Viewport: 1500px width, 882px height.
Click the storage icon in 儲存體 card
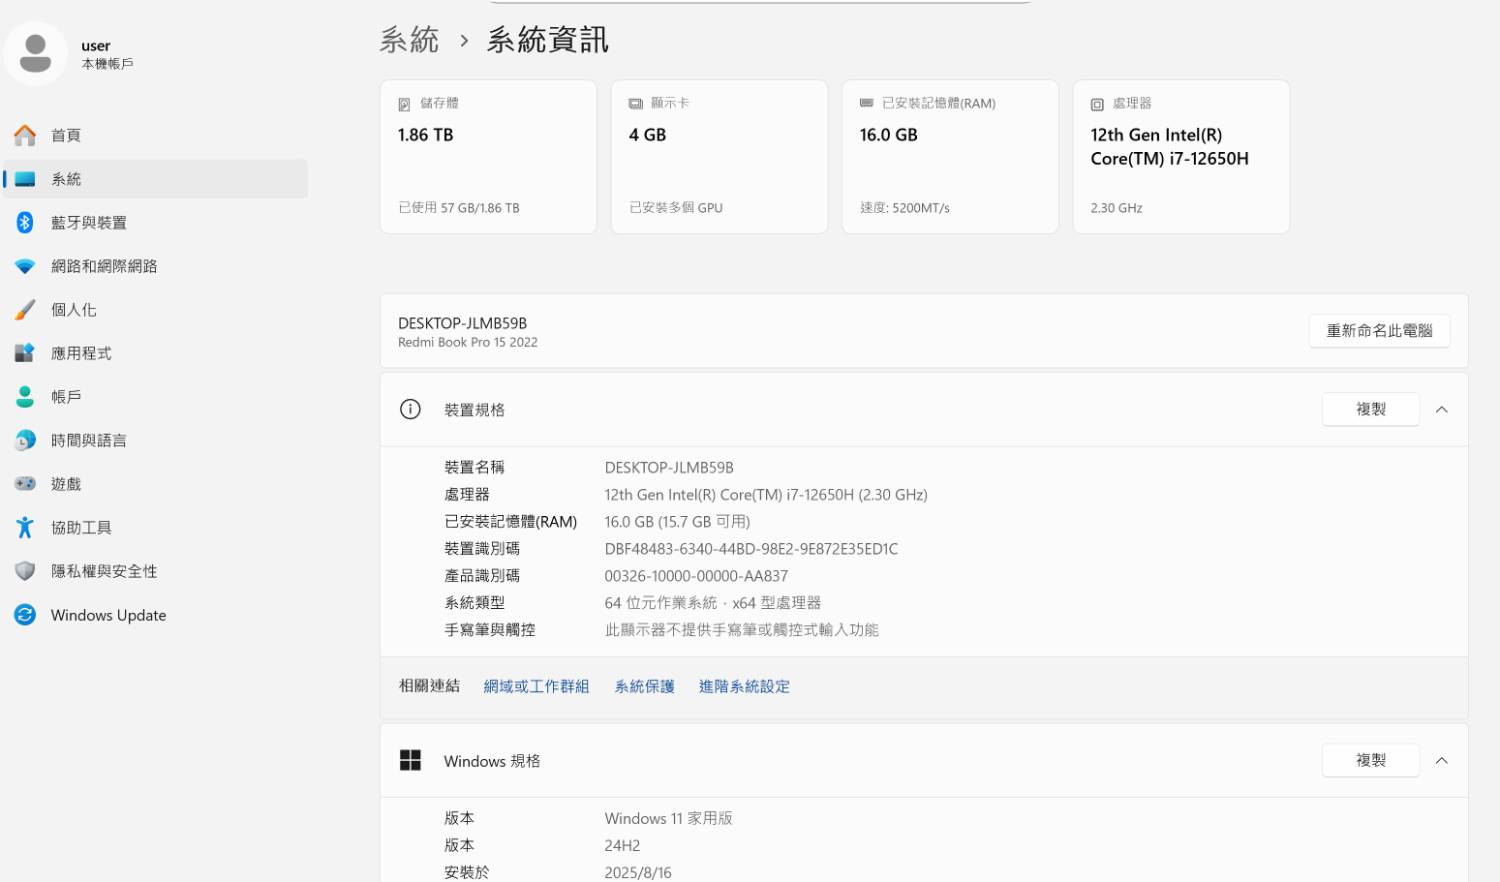(x=404, y=104)
